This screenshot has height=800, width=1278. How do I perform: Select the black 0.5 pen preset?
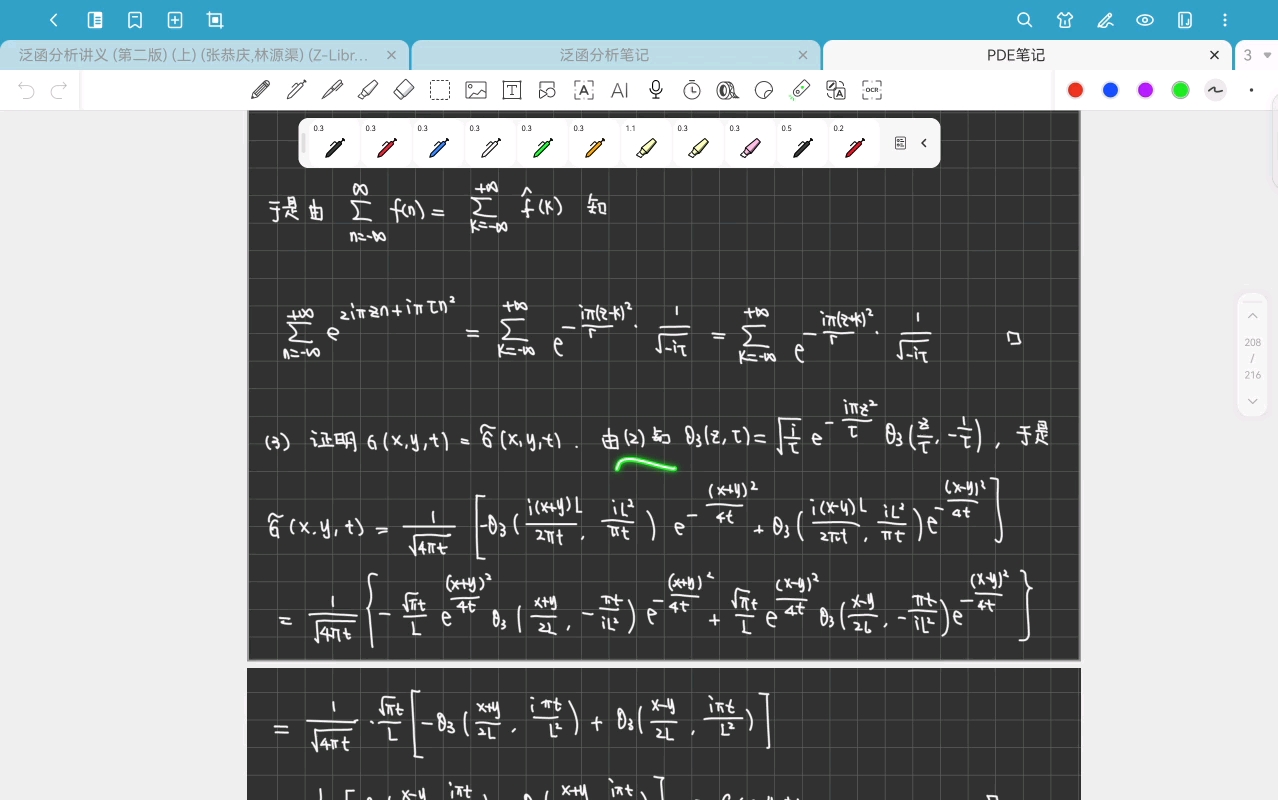(x=802, y=144)
